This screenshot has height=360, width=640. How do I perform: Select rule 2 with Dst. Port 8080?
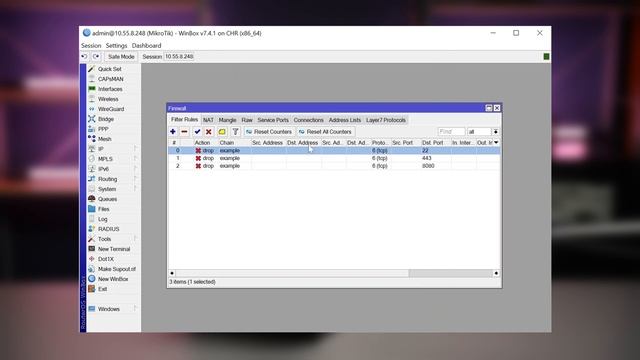coord(334,166)
